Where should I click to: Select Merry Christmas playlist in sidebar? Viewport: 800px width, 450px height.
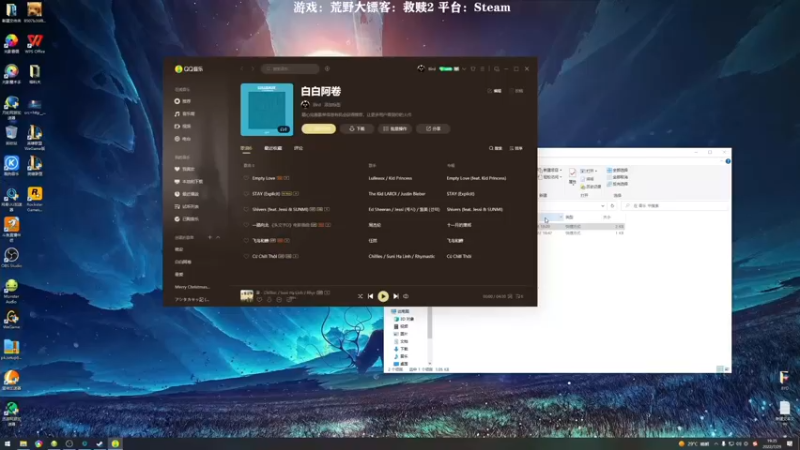tap(192, 287)
